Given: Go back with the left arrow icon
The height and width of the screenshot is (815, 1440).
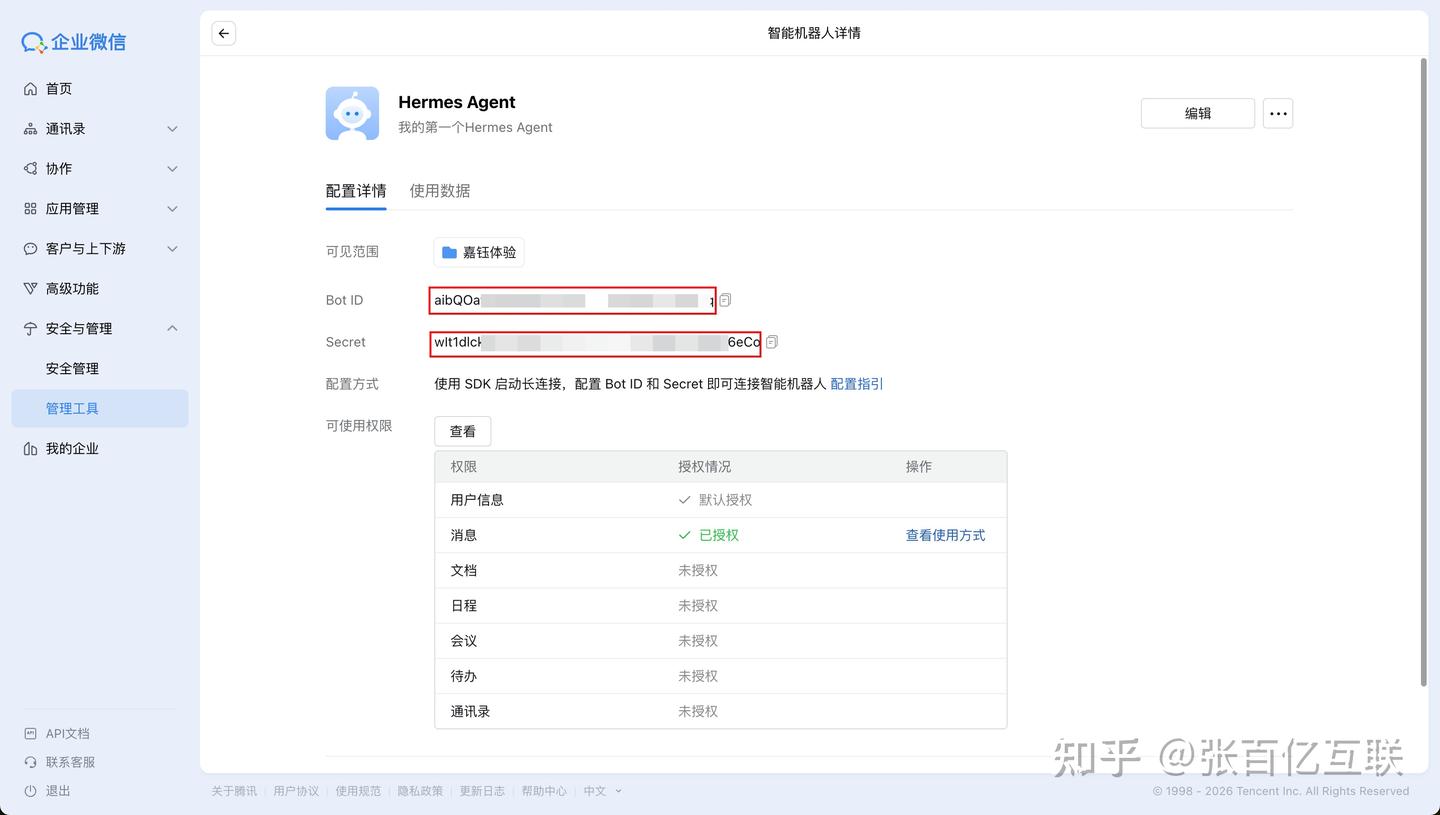Looking at the screenshot, I should (223, 33).
